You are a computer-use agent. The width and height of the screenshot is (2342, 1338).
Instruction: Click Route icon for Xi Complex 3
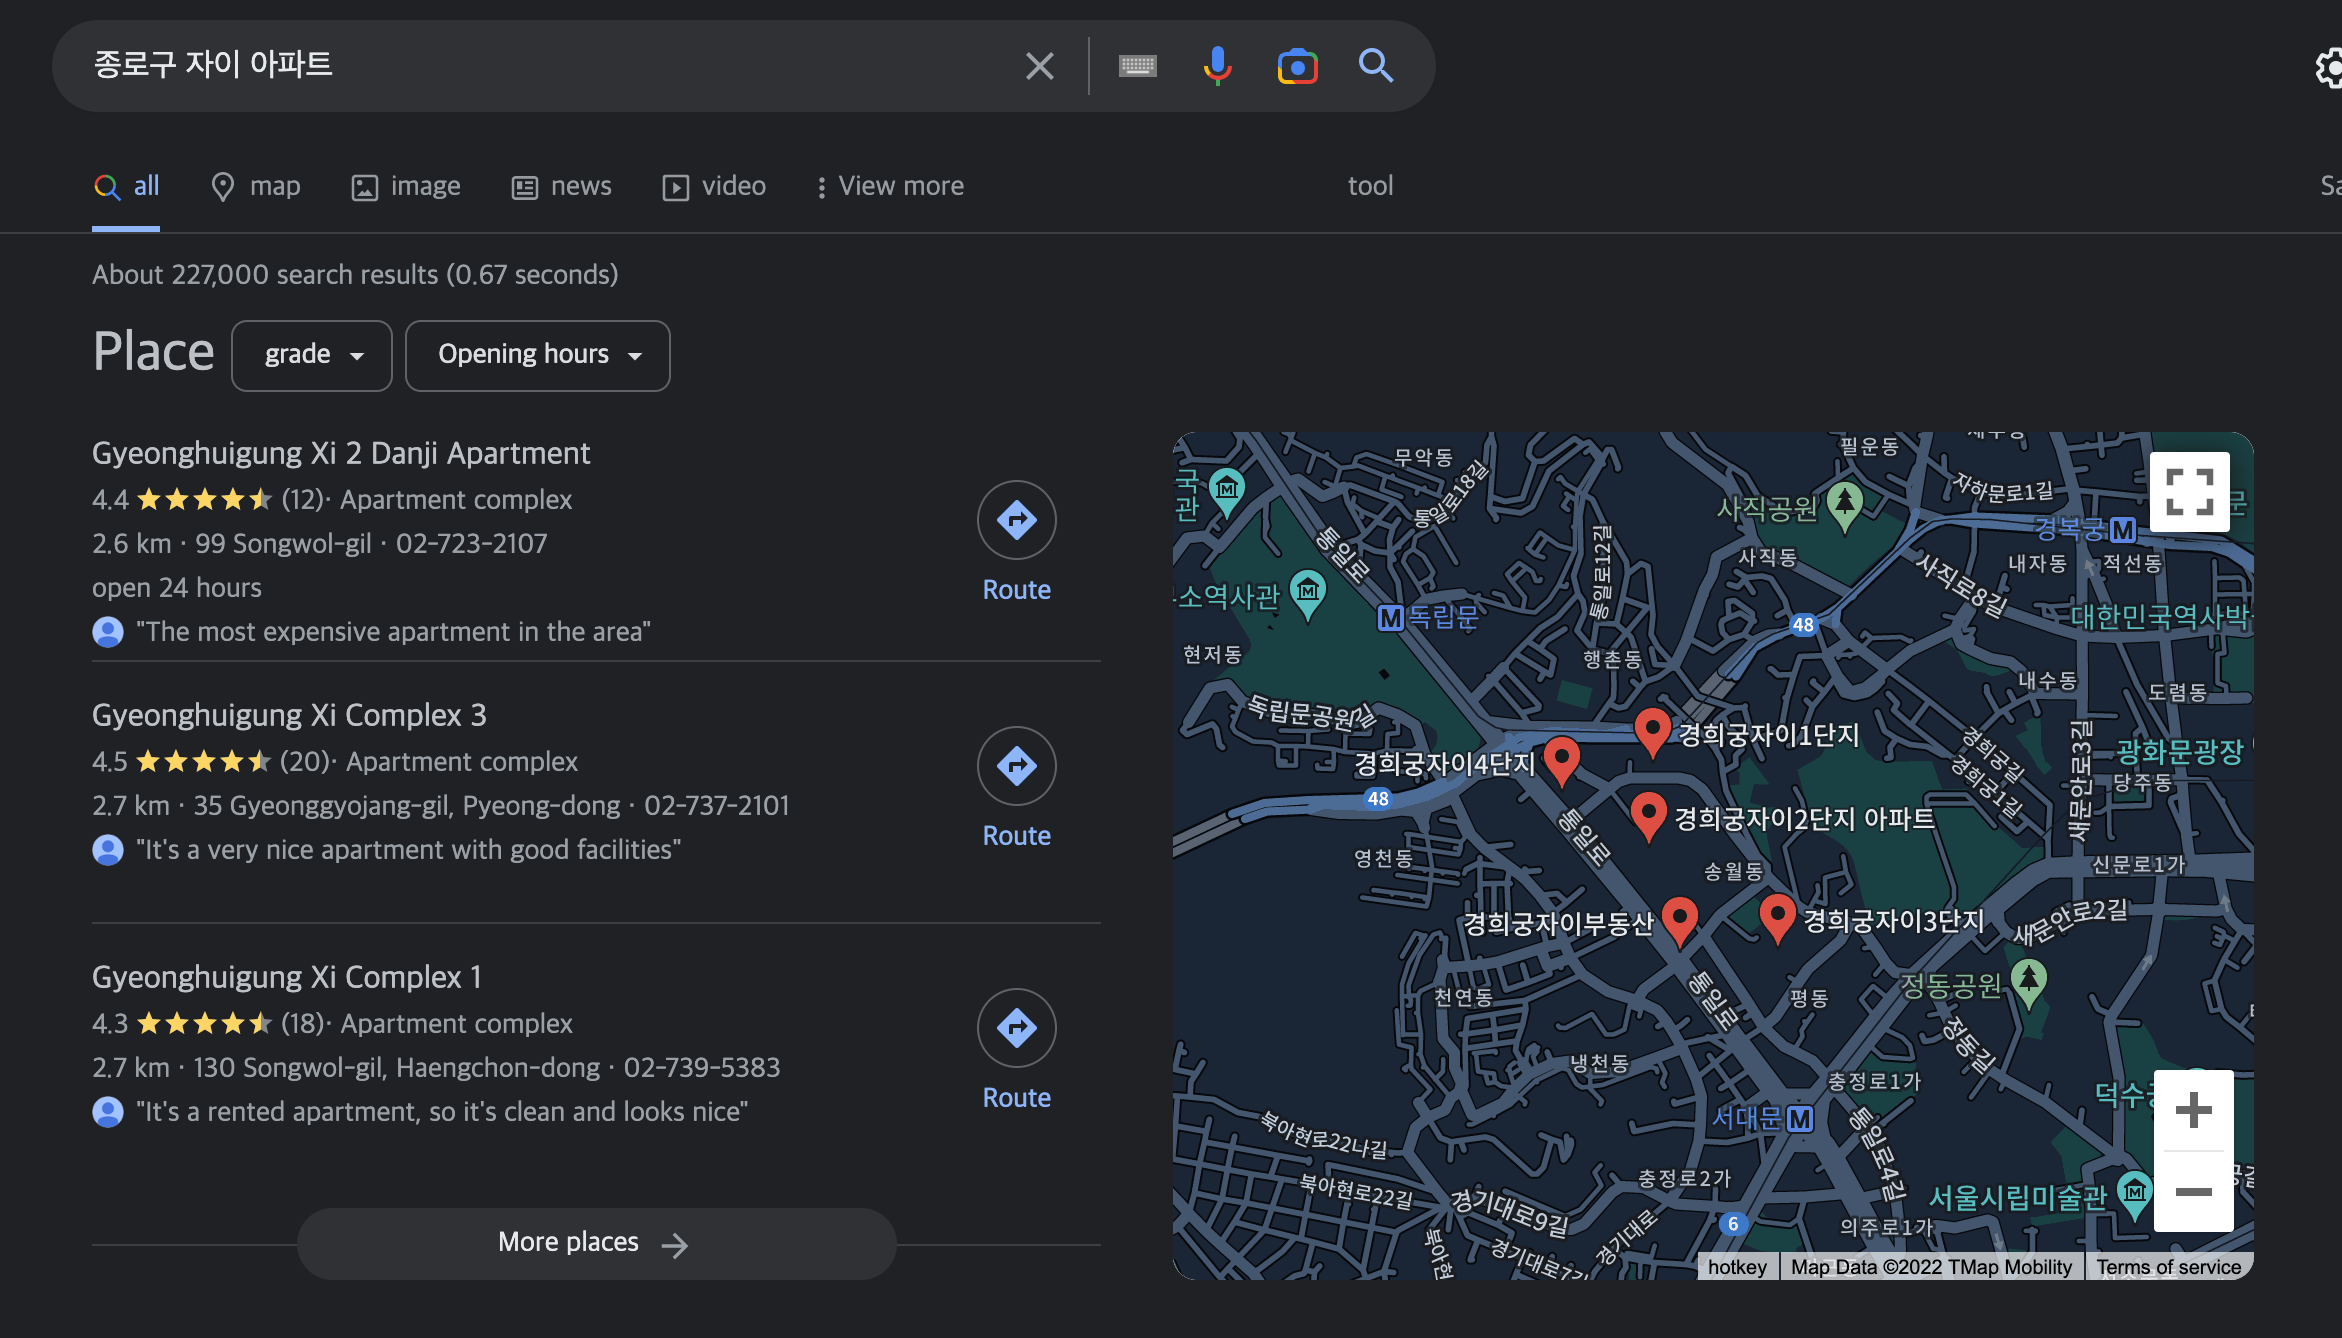[x=1016, y=766]
